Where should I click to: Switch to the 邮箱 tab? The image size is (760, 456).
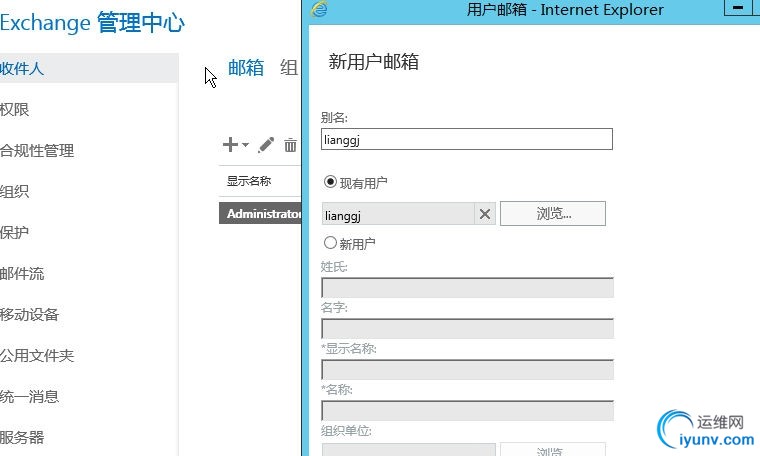tap(246, 67)
